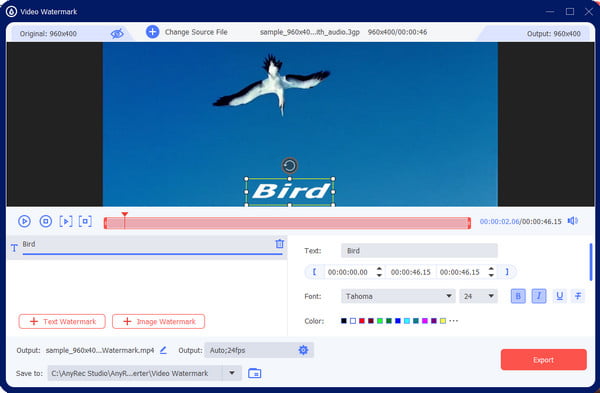This screenshot has height=393, width=600.
Task: Pick the dark maroon color swatch
Action: click(x=371, y=321)
